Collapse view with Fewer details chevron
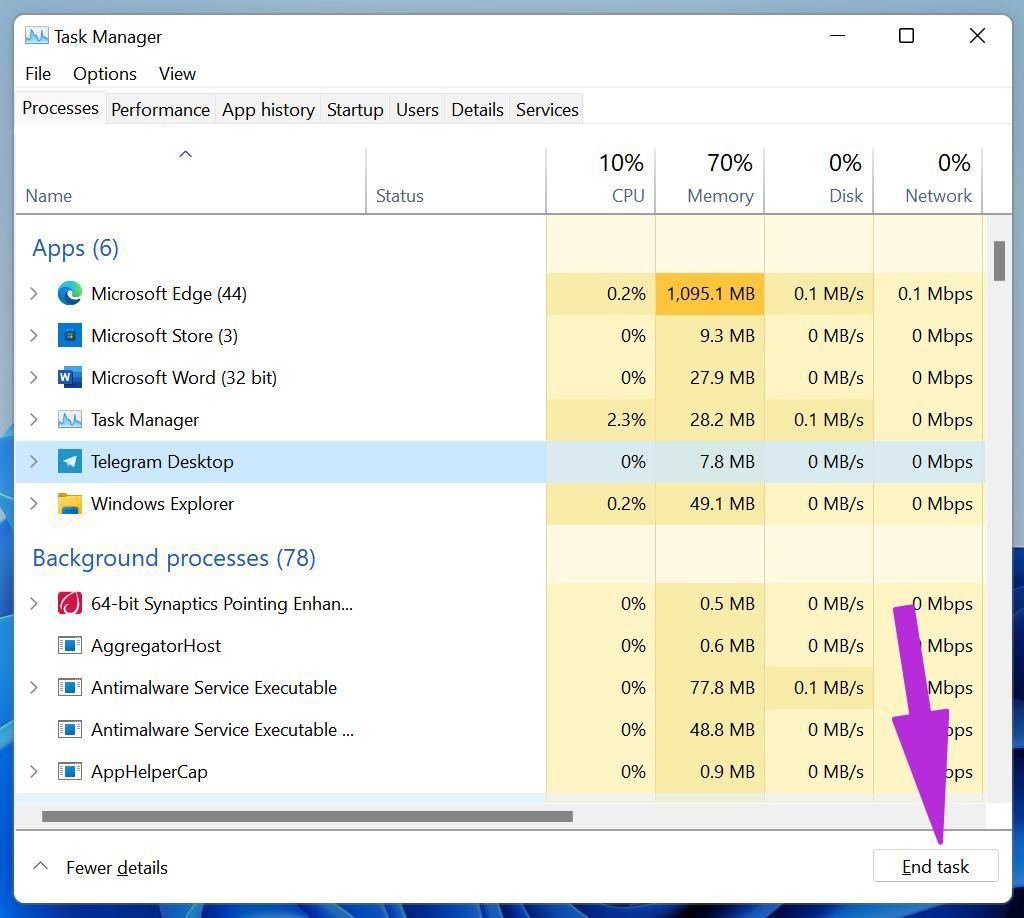 (40, 866)
